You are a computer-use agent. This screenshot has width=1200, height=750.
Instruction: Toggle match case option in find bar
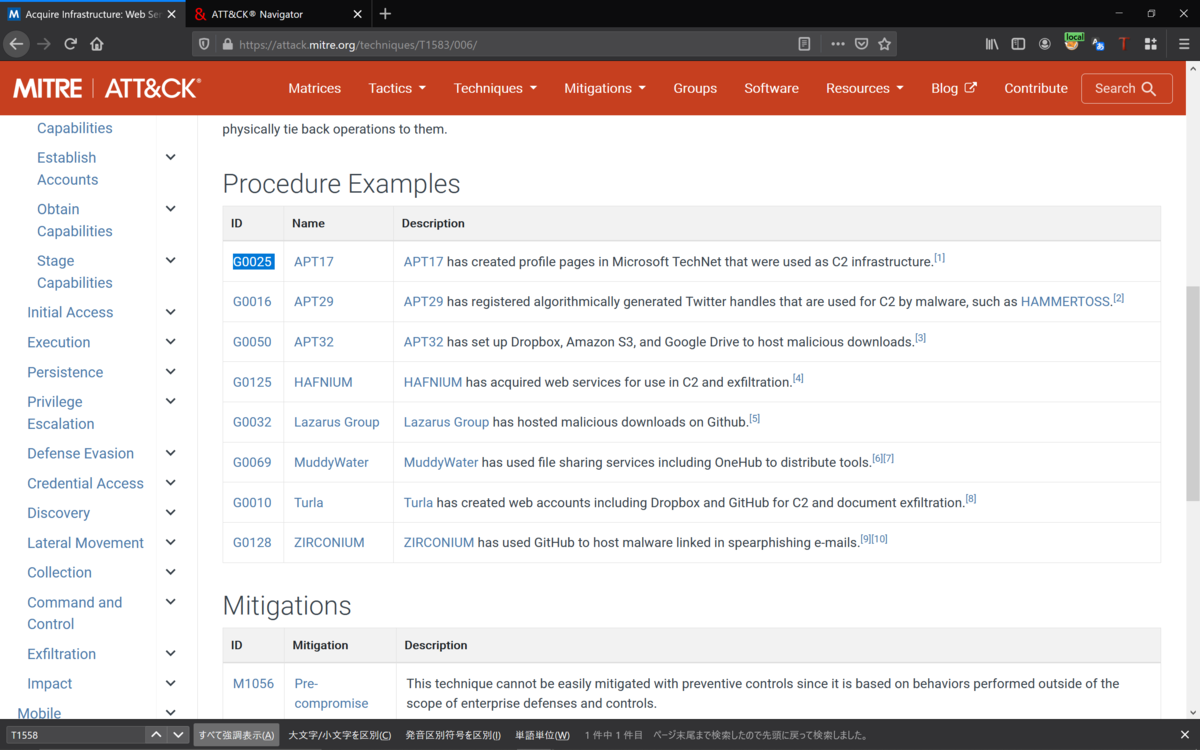pyautogui.click(x=340, y=735)
